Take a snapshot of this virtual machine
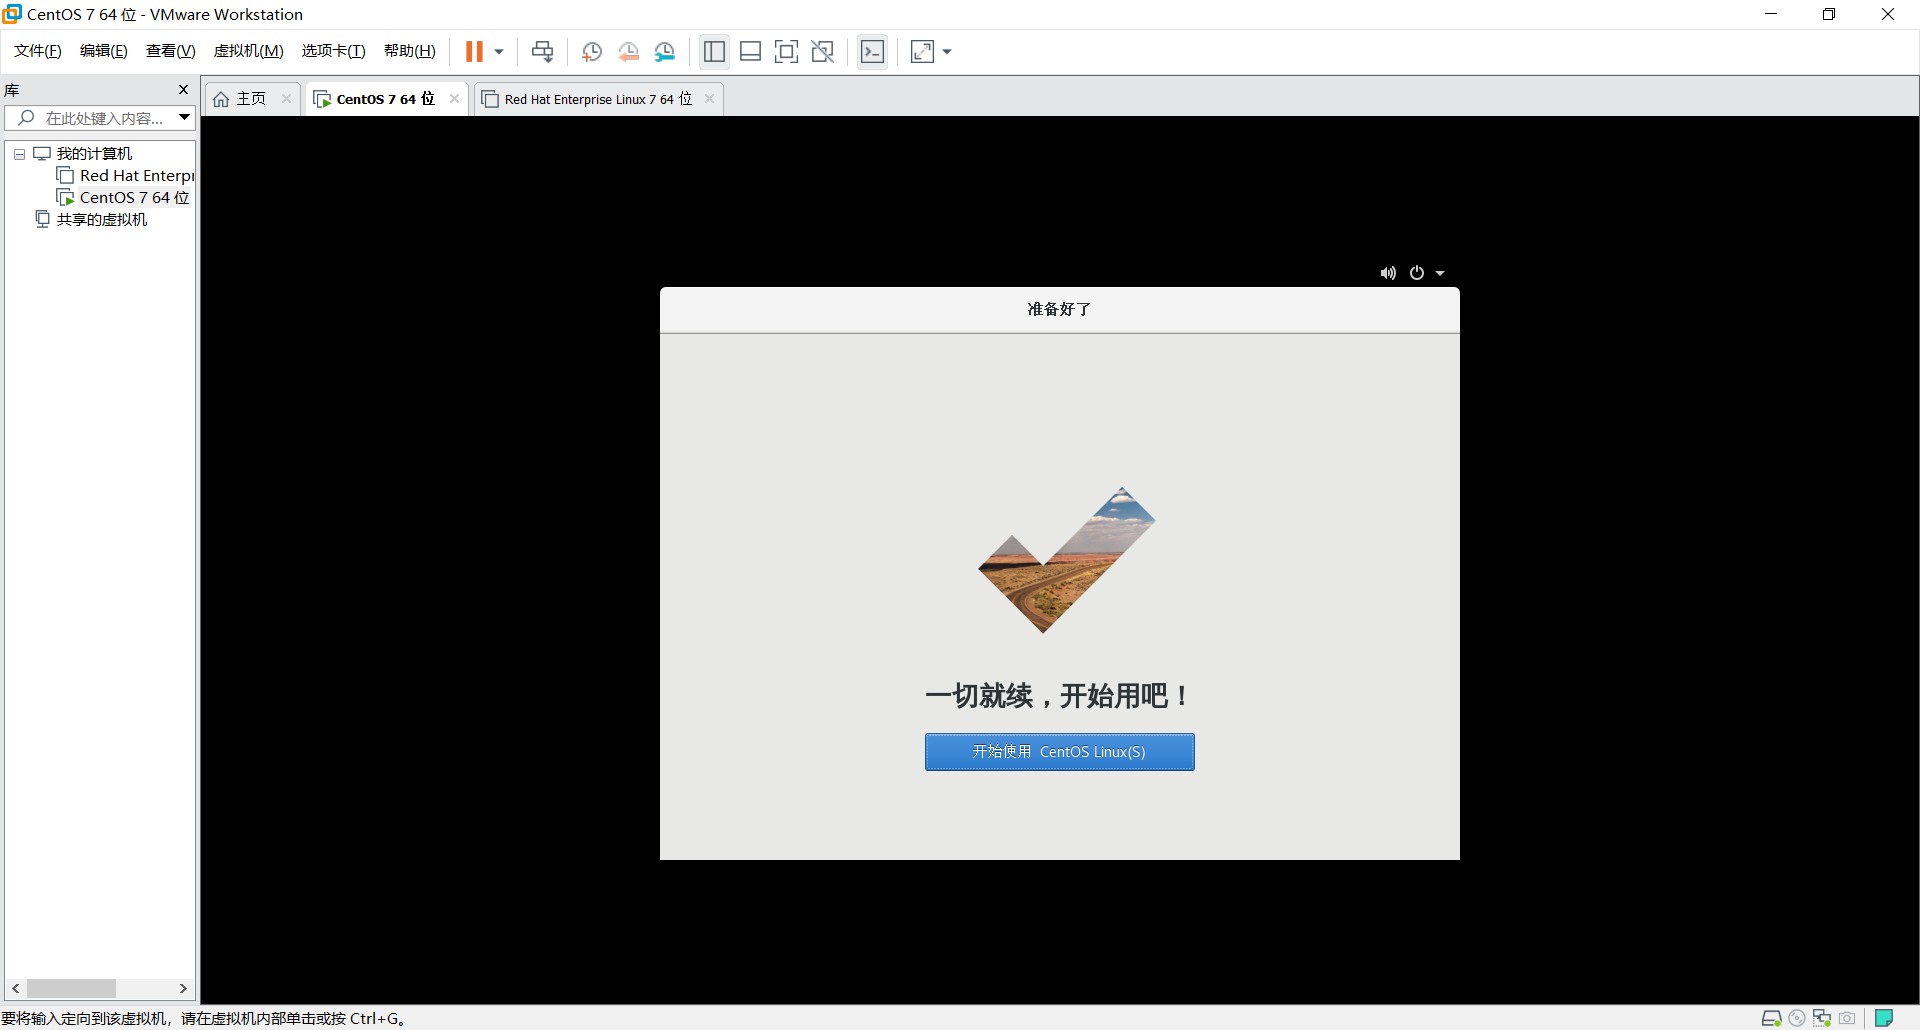Image resolution: width=1920 pixels, height=1030 pixels. (x=591, y=51)
